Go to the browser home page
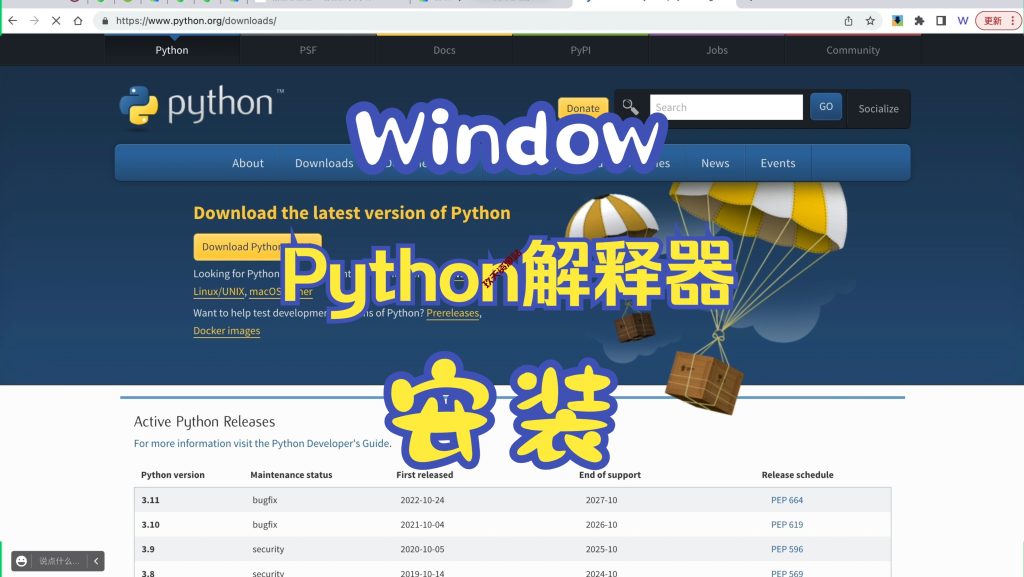This screenshot has width=1024, height=577. click(78, 20)
